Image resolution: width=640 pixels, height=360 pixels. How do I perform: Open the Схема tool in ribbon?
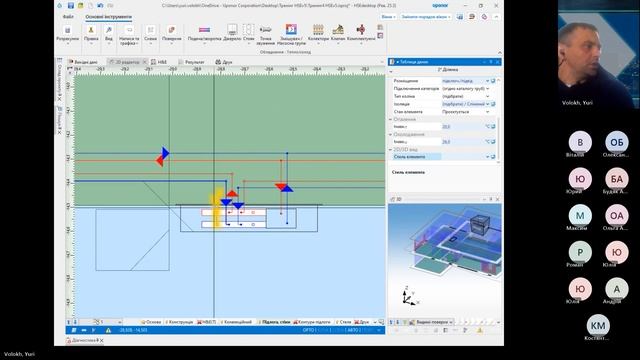[x=150, y=34]
